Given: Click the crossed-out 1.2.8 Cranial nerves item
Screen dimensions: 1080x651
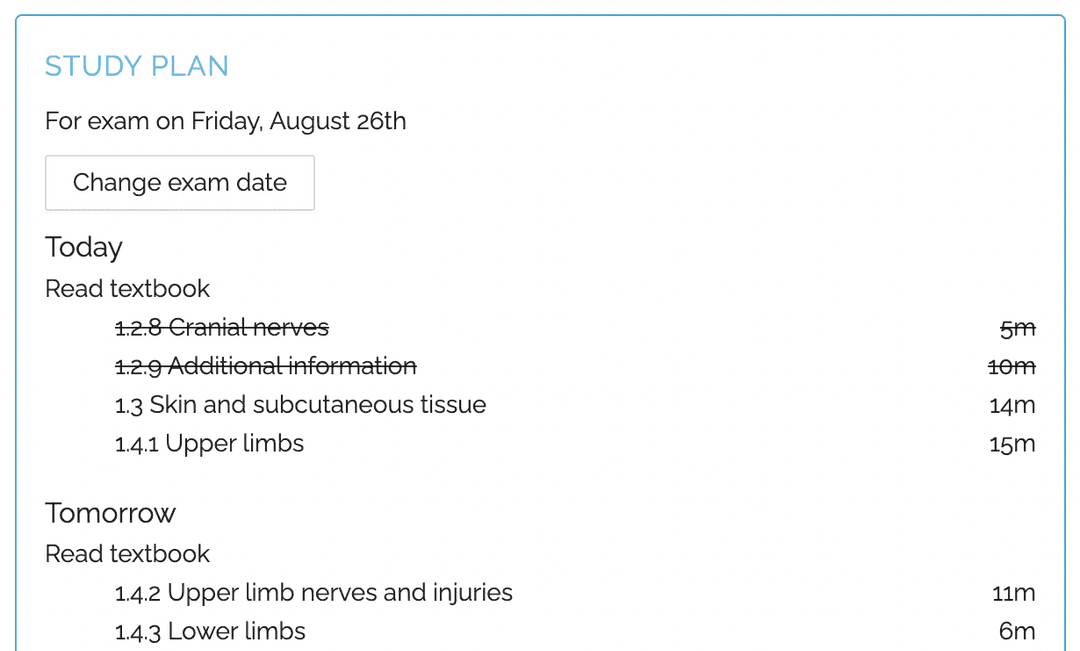Looking at the screenshot, I should pos(222,327).
